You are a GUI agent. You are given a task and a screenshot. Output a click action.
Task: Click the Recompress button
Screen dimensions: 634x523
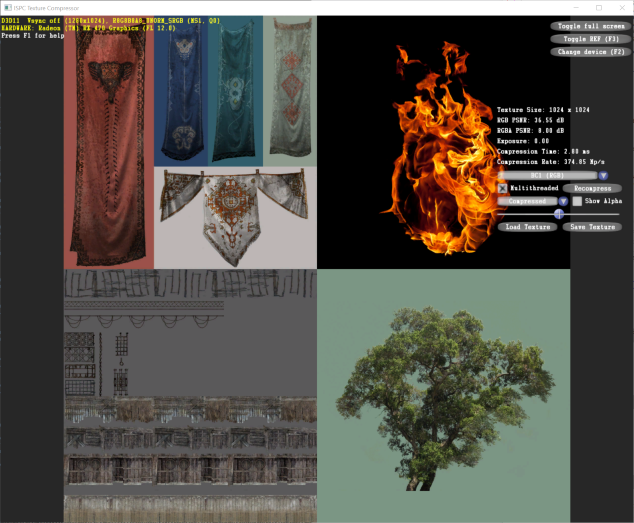(592, 188)
